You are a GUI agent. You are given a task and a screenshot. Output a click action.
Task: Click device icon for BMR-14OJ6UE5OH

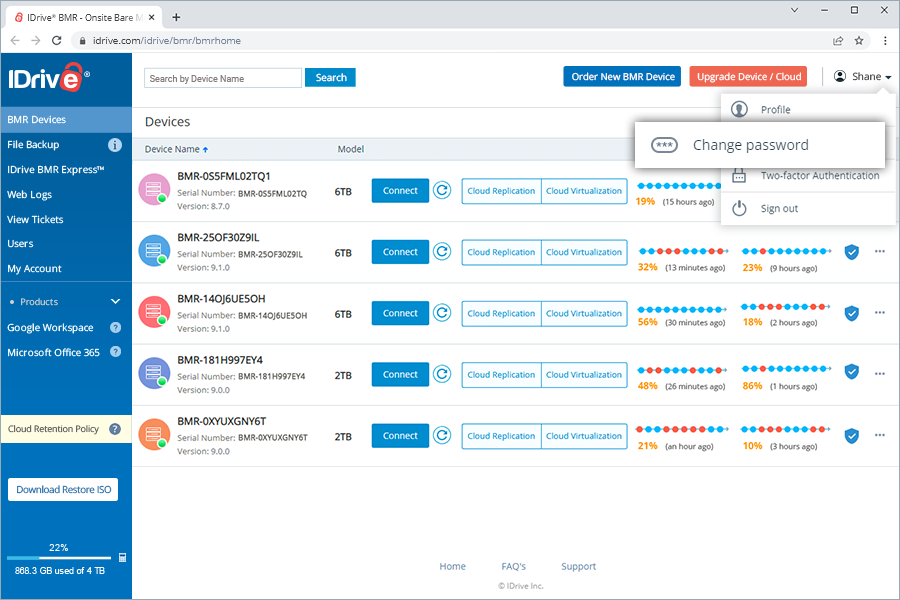click(154, 312)
